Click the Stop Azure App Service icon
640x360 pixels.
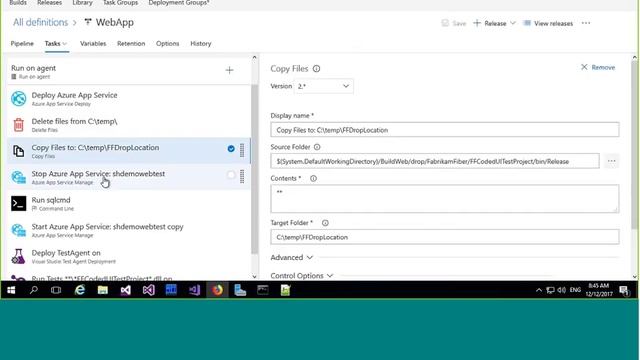pos(18,177)
